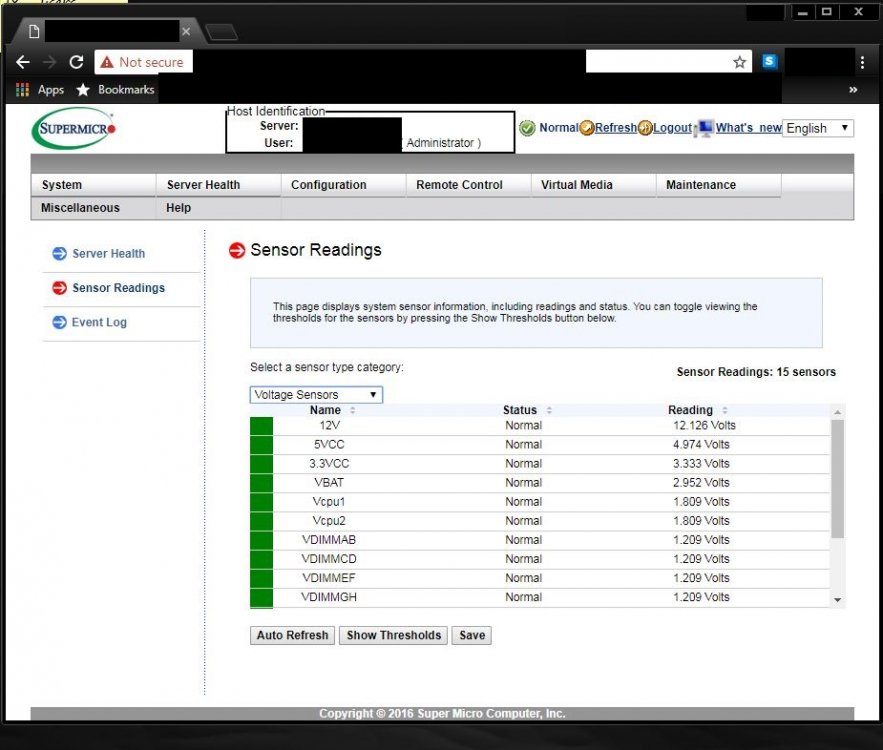Open the Remote Control menu
883x750 pixels.
point(468,185)
